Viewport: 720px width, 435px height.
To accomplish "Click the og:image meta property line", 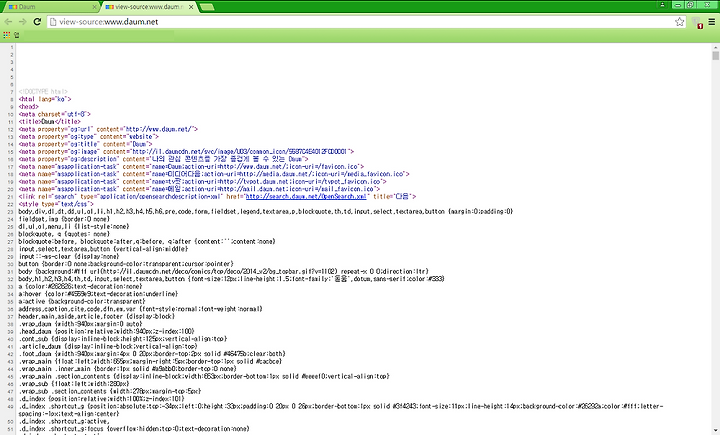I will pos(186,152).
